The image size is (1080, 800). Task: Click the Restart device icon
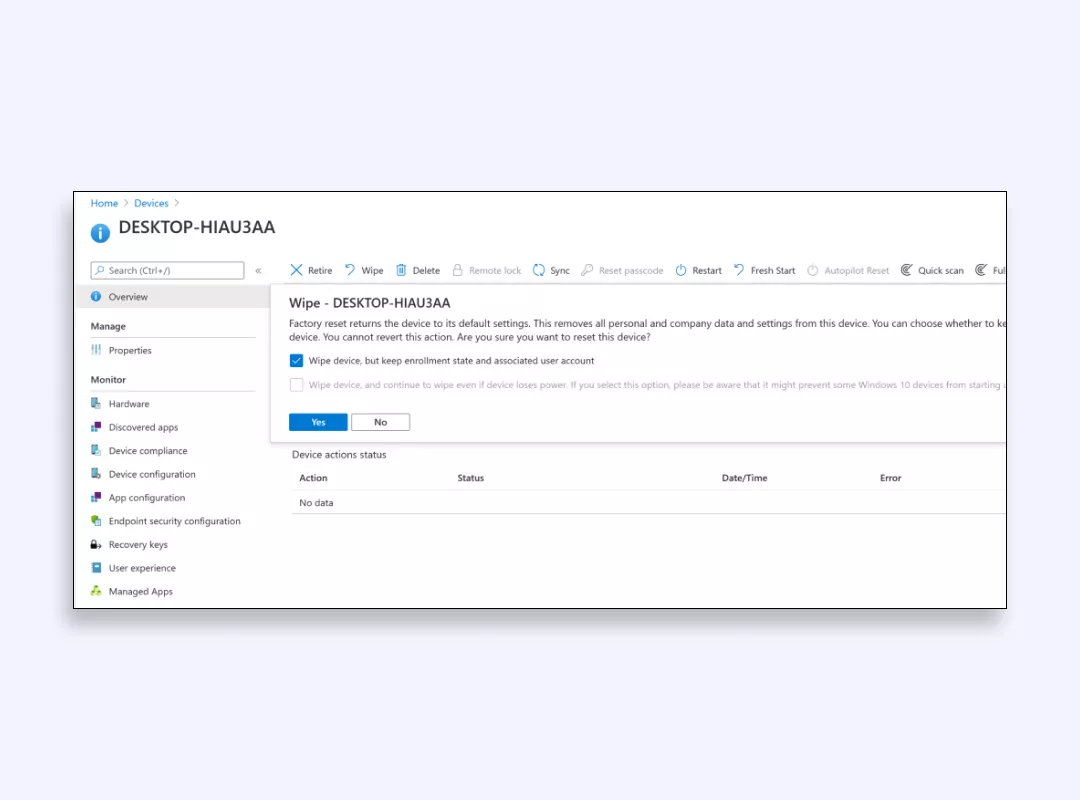681,270
